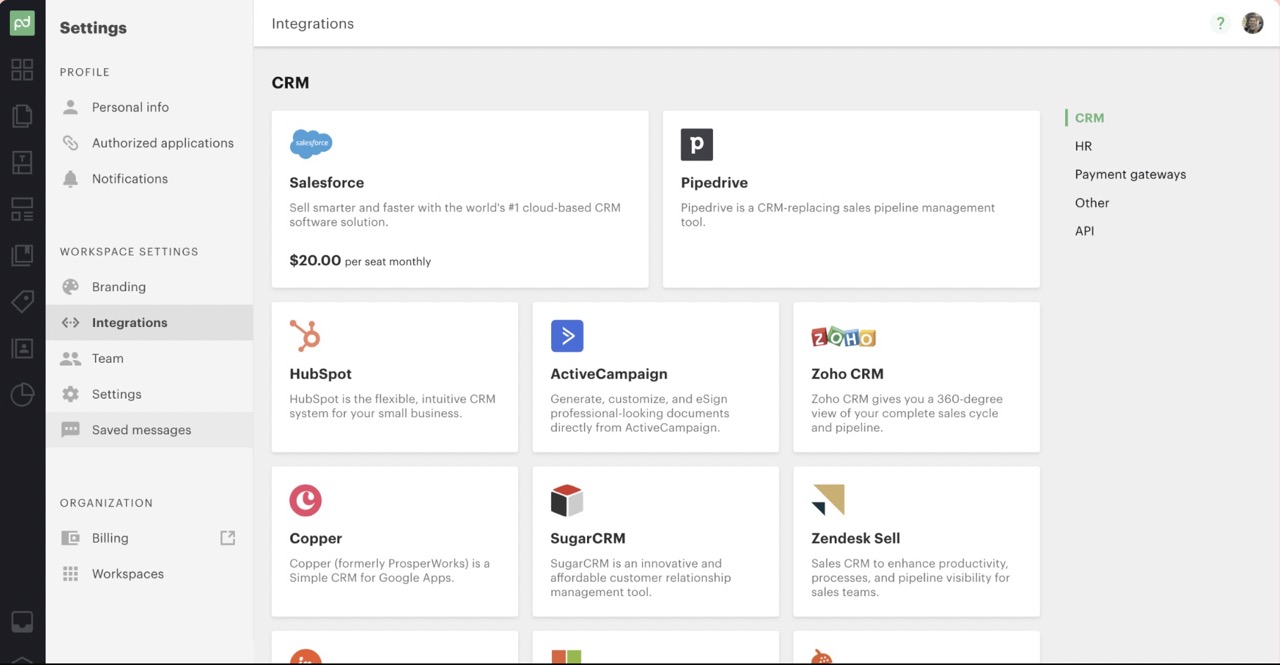The width and height of the screenshot is (1280, 665).
Task: Click the help question mark icon
Action: point(1219,23)
